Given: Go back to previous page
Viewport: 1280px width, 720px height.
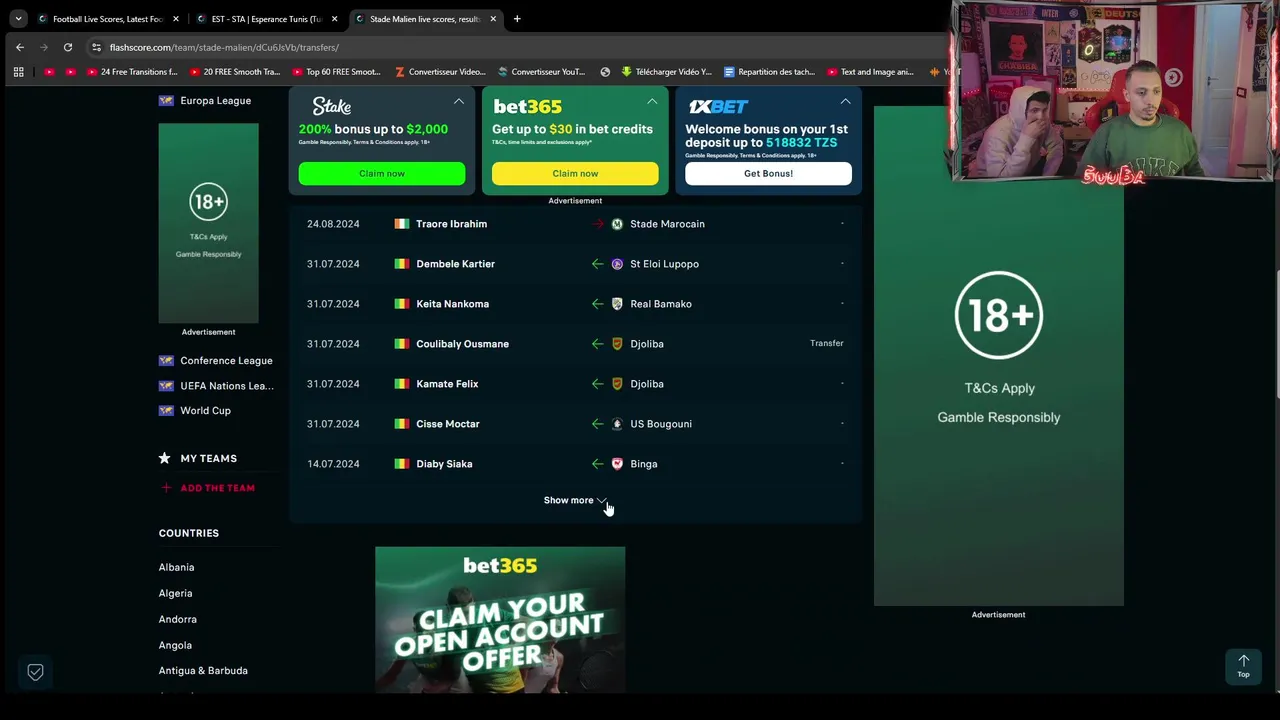Looking at the screenshot, I should [x=20, y=47].
